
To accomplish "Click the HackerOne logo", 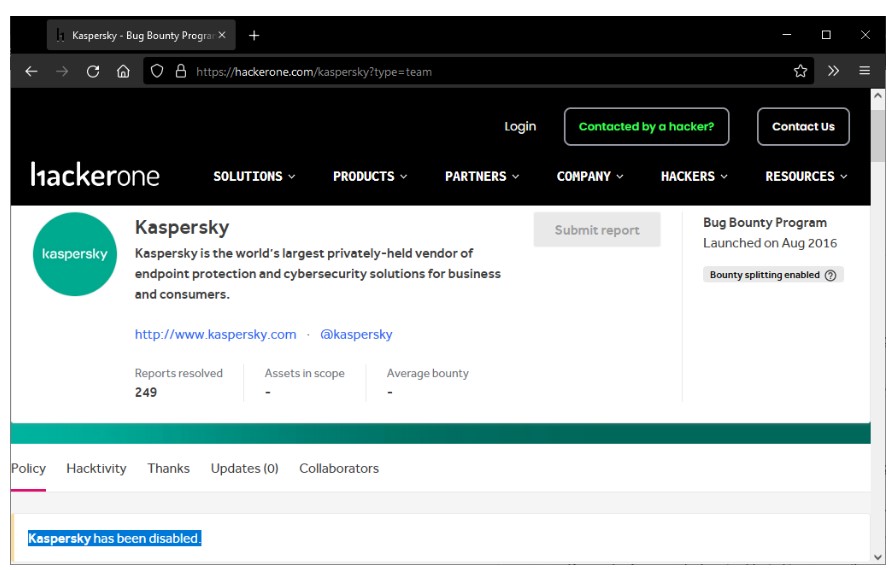I will [95, 175].
